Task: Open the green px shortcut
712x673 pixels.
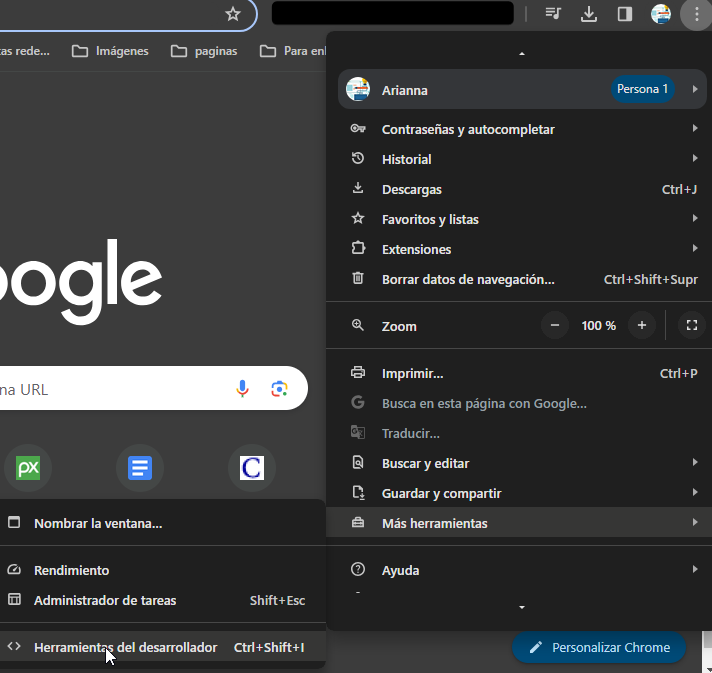Action: point(28,468)
